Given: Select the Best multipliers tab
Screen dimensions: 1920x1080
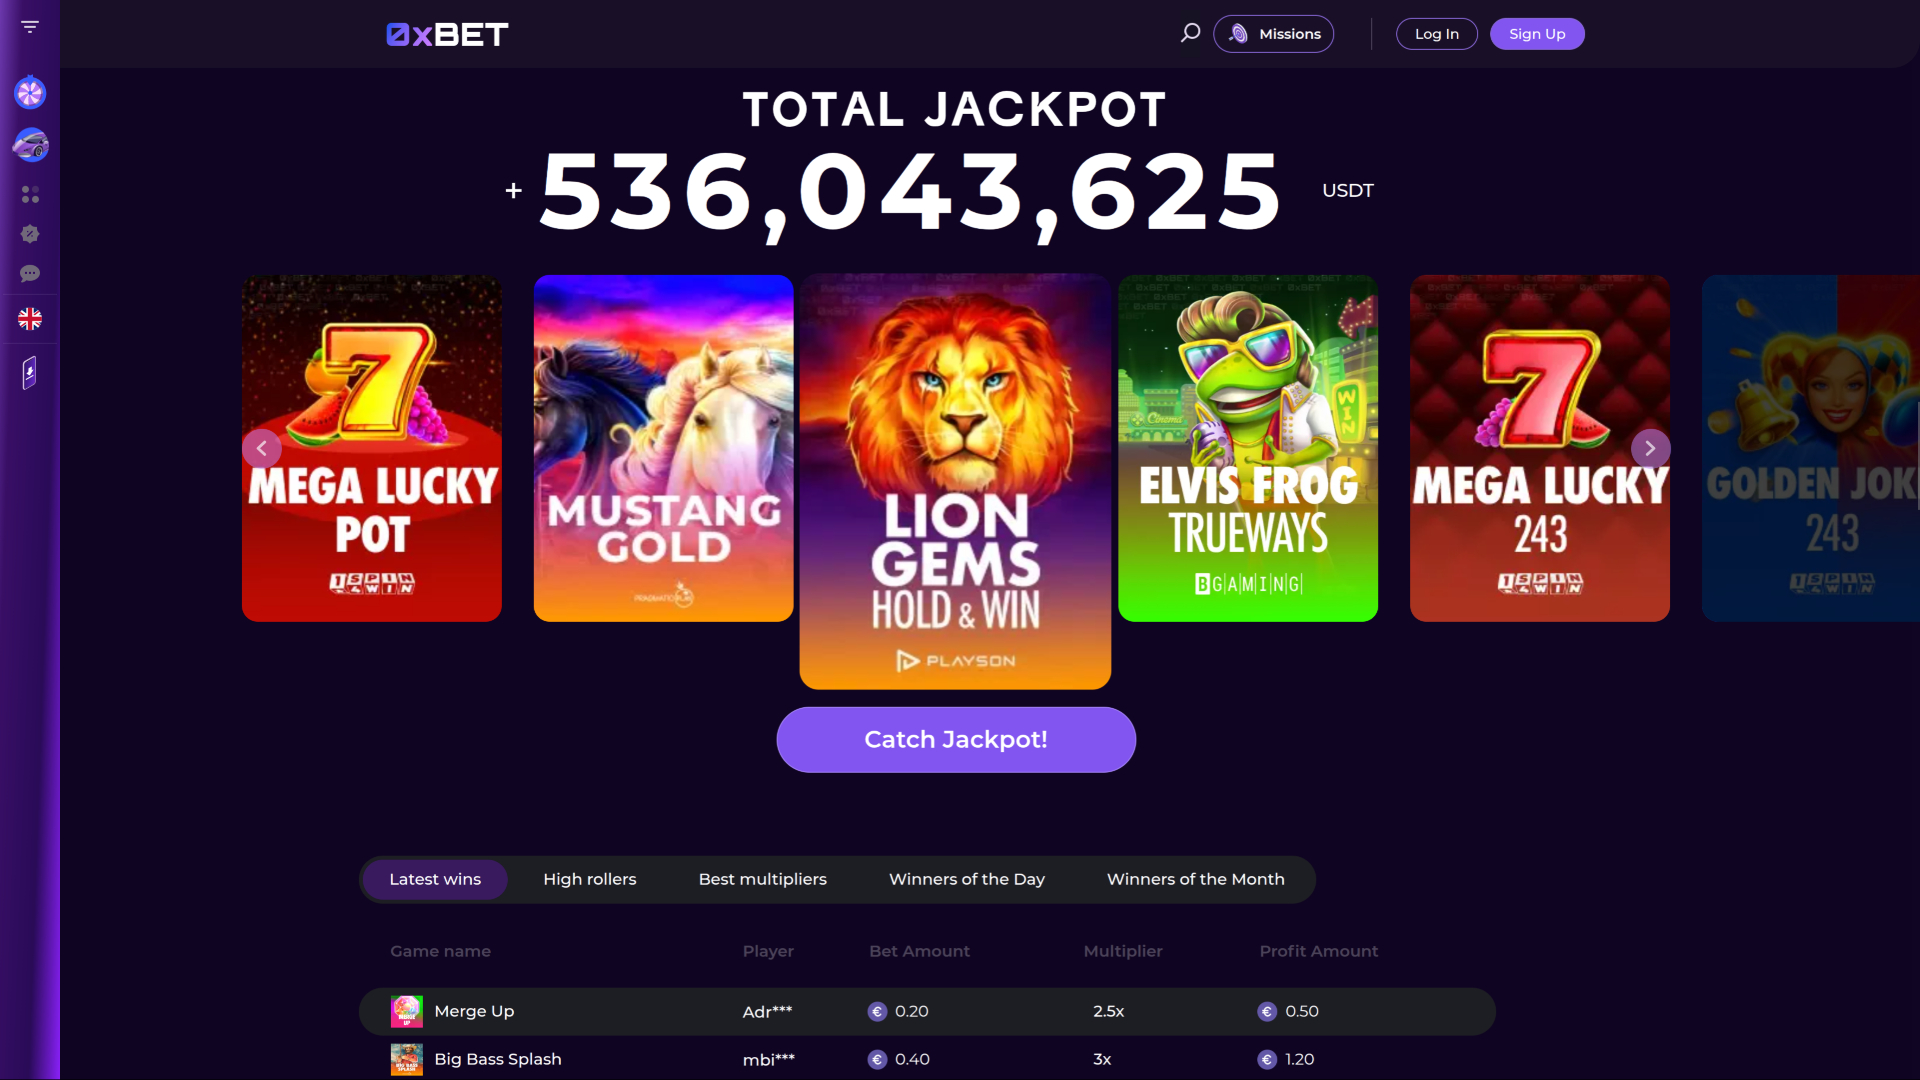Looking at the screenshot, I should click(x=762, y=879).
